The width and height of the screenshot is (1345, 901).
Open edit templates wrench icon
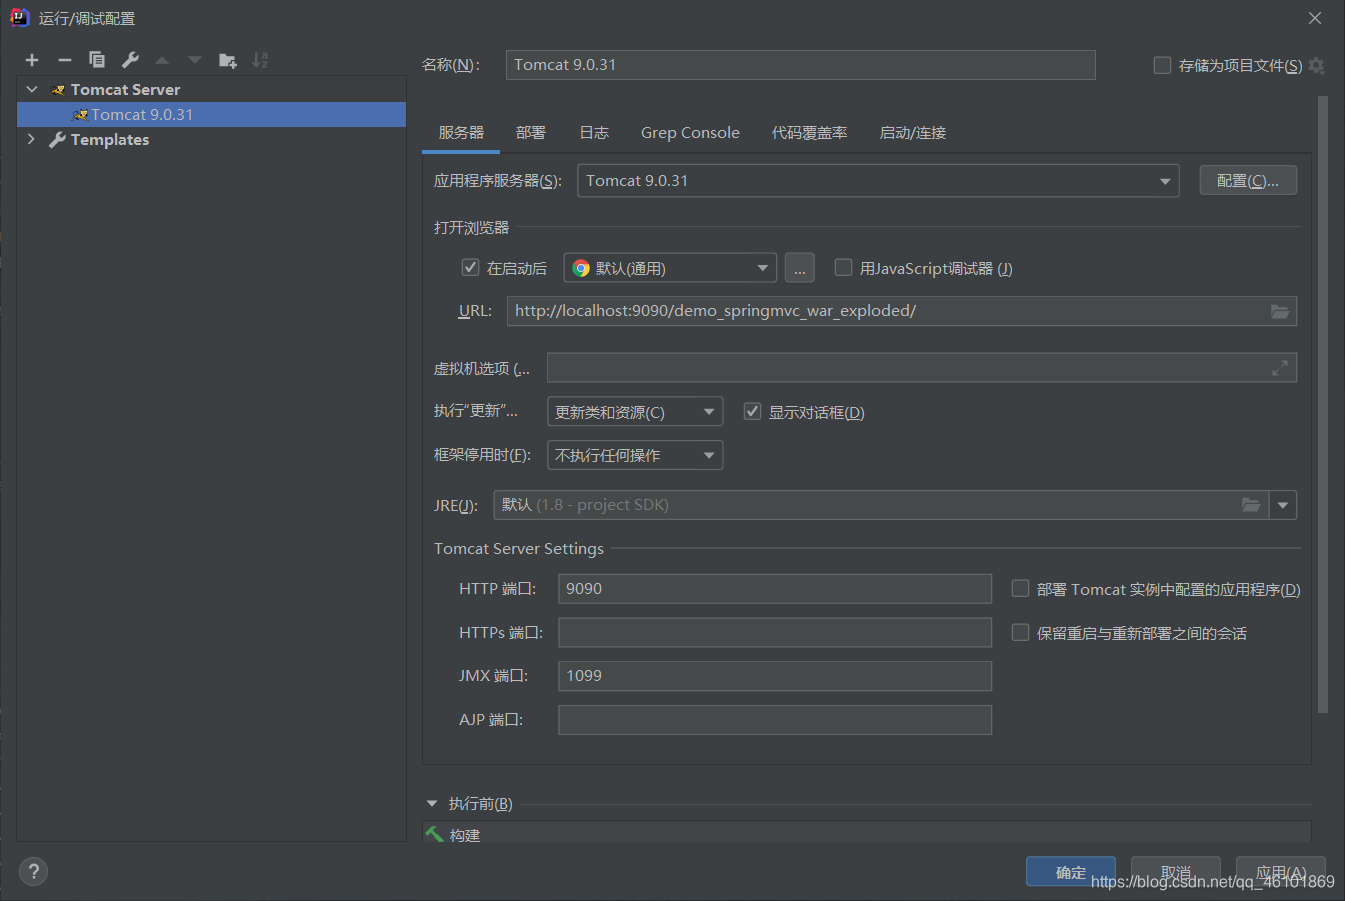pos(130,60)
